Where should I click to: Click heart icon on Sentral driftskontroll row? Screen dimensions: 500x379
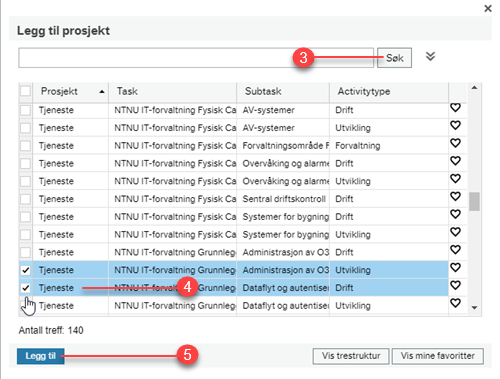pos(455,196)
